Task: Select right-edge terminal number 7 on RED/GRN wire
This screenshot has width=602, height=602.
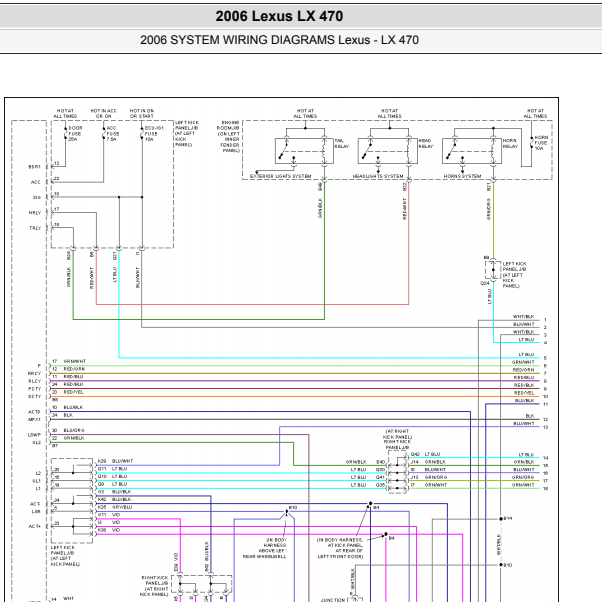Action: click(x=545, y=374)
